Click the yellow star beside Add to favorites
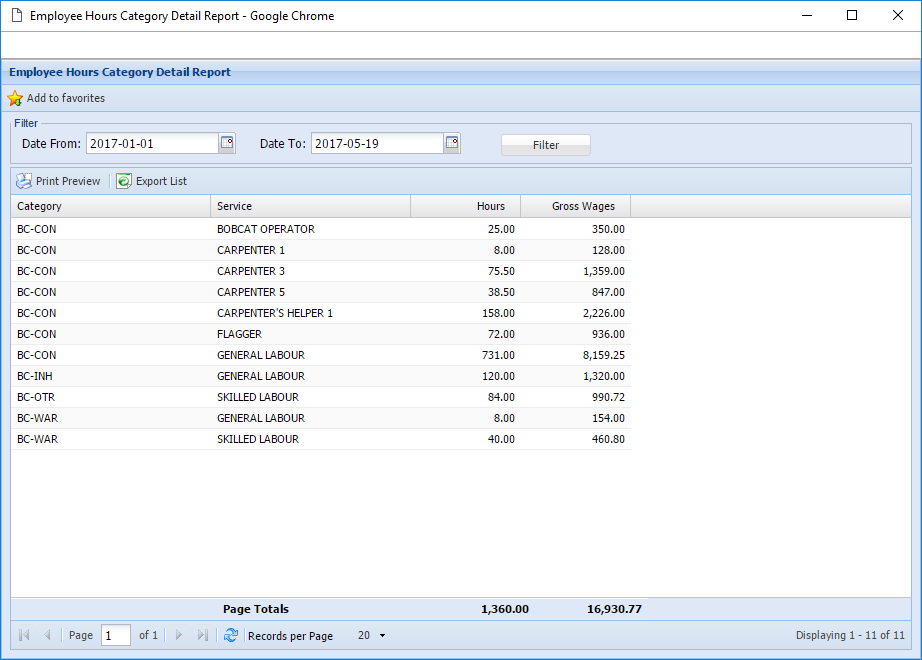The image size is (922, 660). [15, 98]
